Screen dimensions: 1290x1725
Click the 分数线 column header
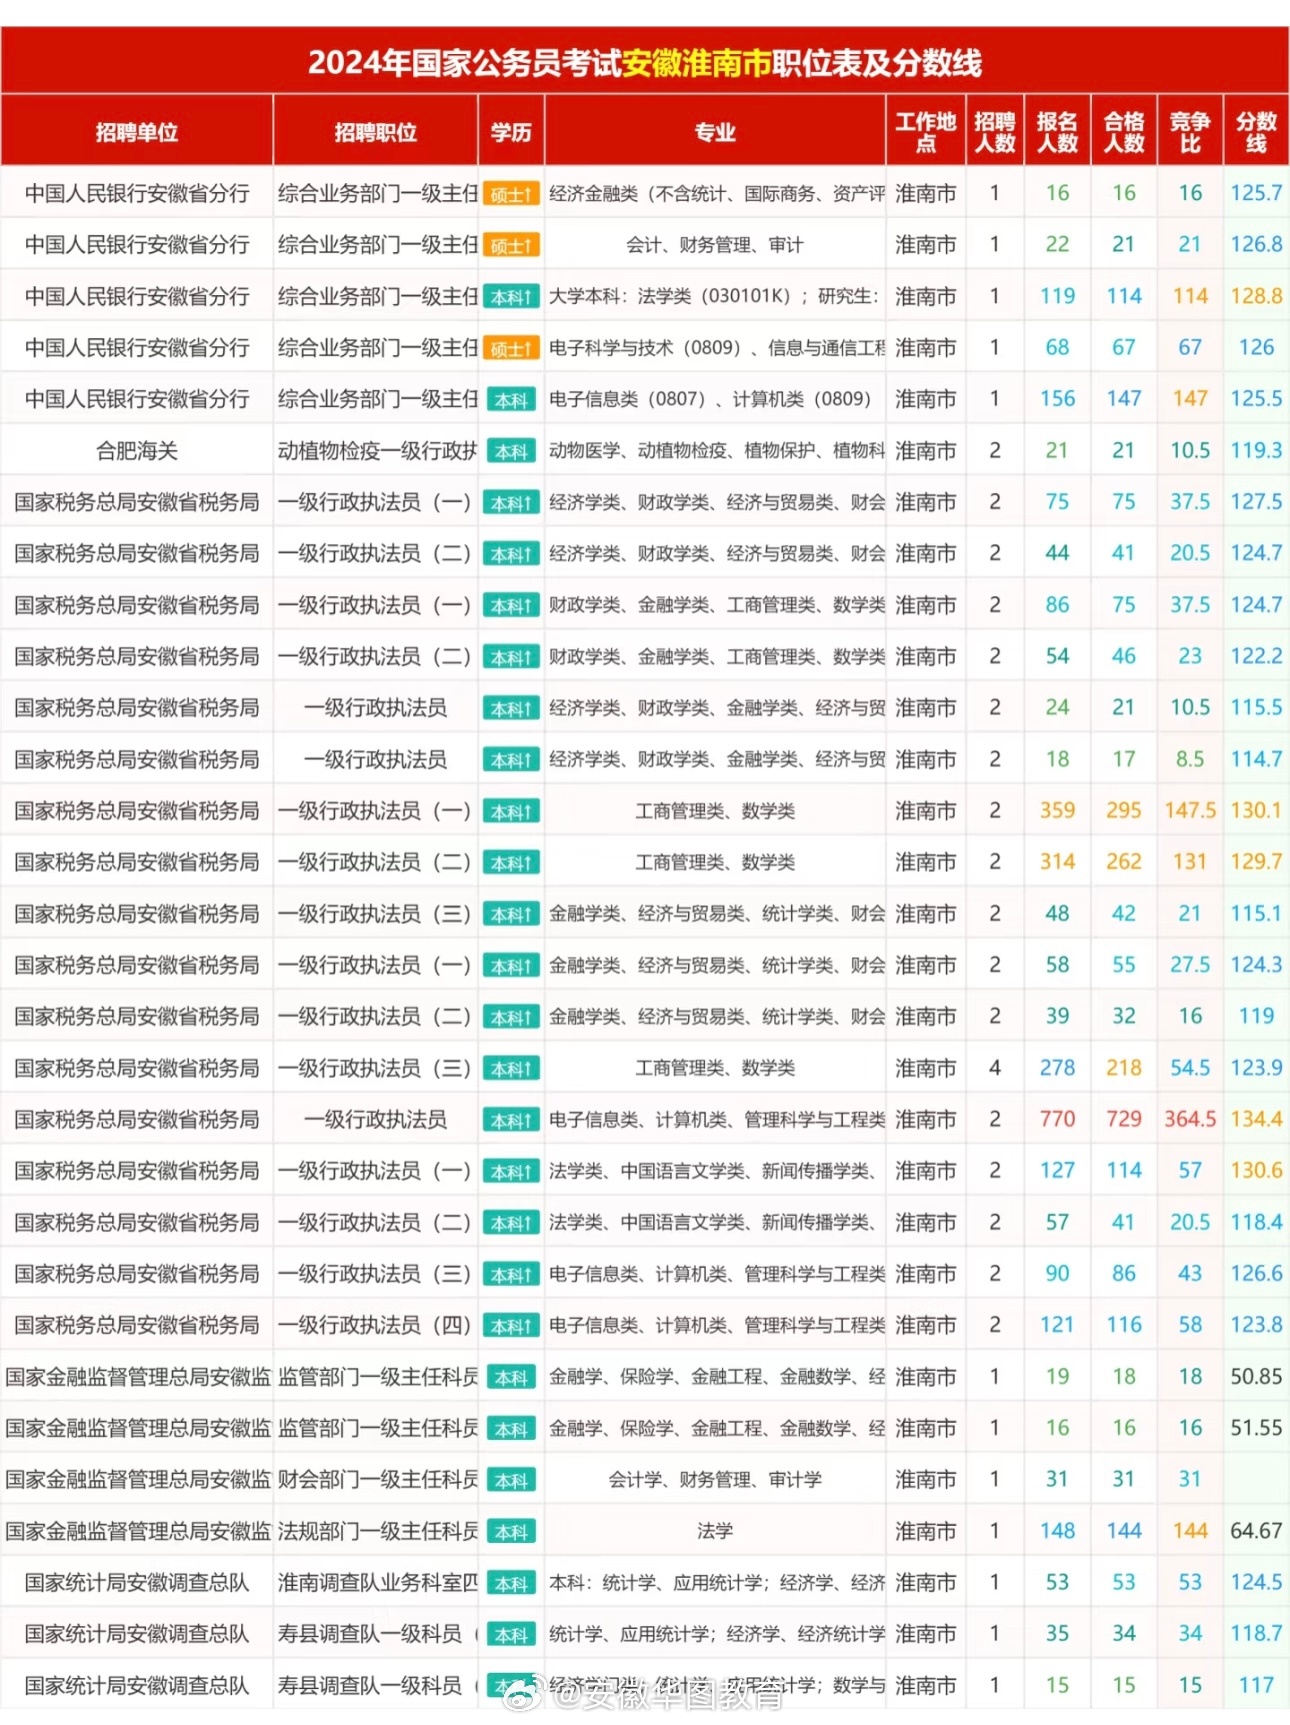click(x=1256, y=132)
